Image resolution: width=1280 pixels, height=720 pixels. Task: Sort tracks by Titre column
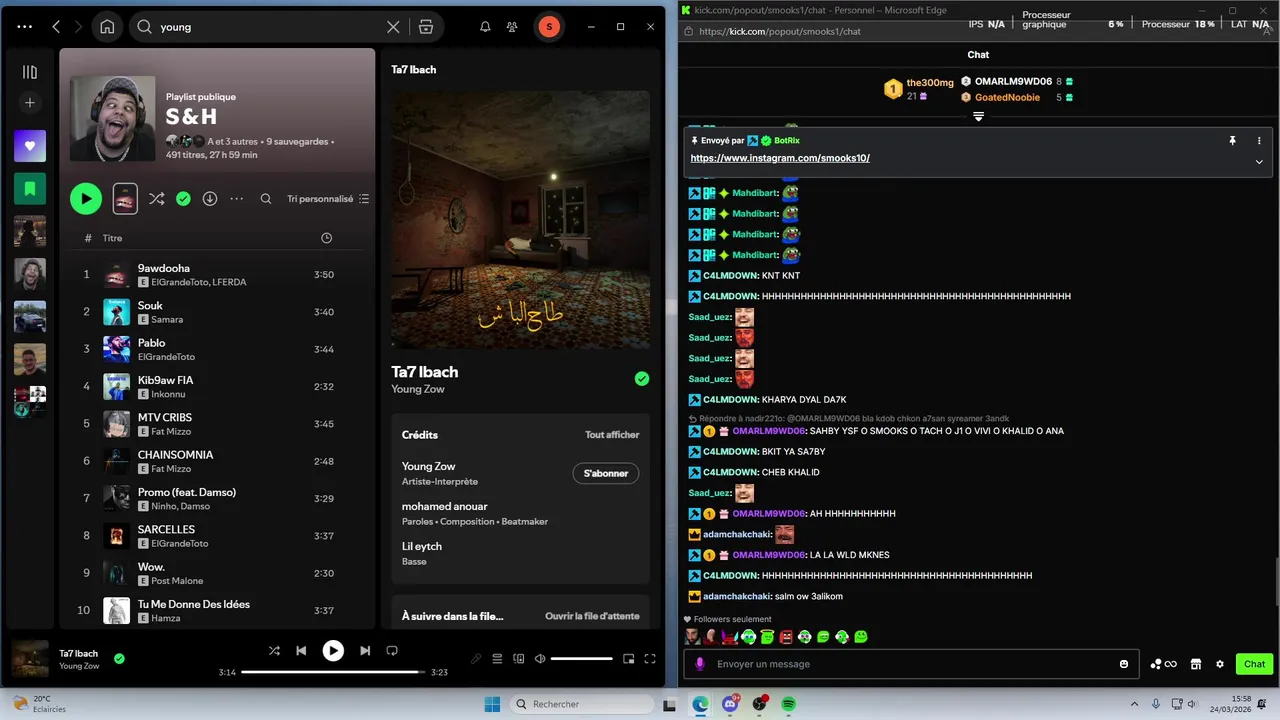pos(112,238)
